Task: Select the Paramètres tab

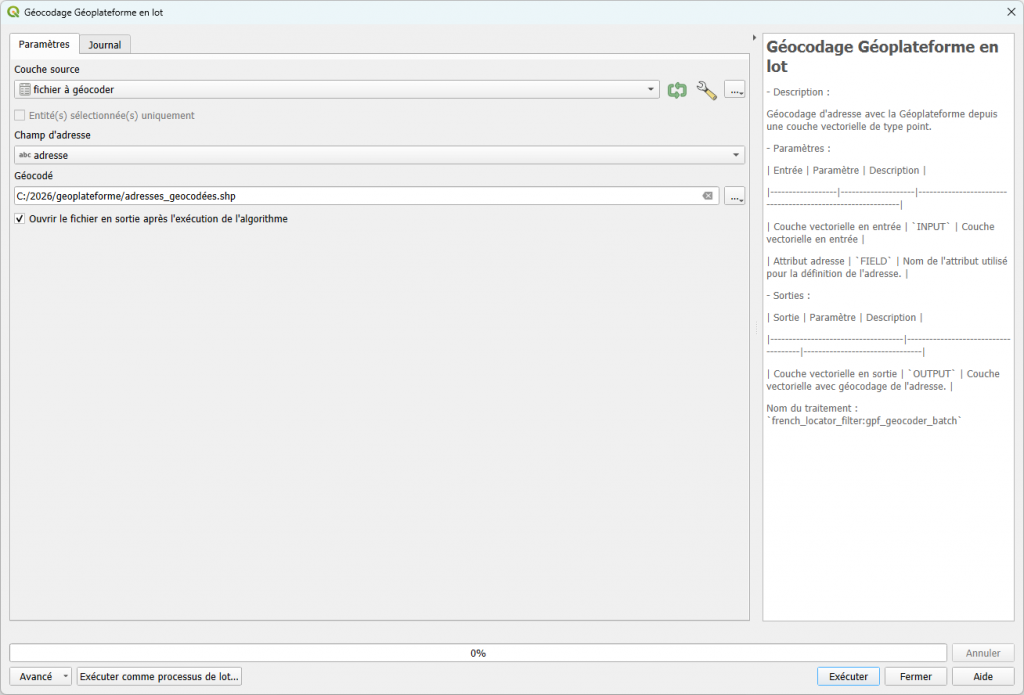Action: pyautogui.click(x=44, y=44)
